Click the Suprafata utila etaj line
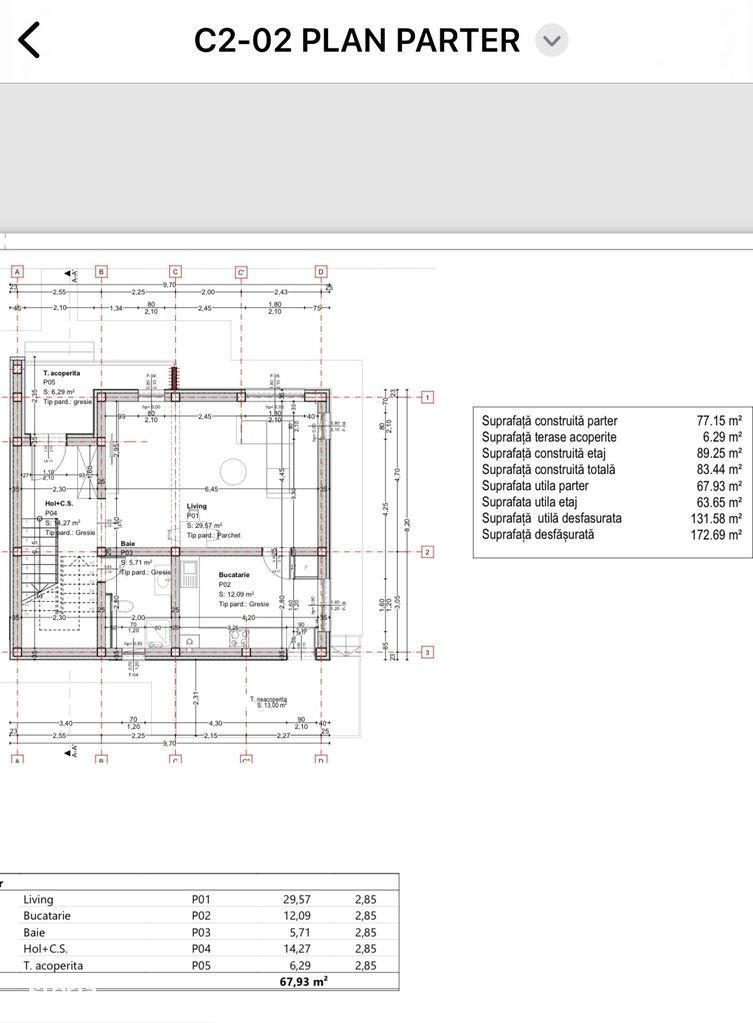 click(611, 502)
